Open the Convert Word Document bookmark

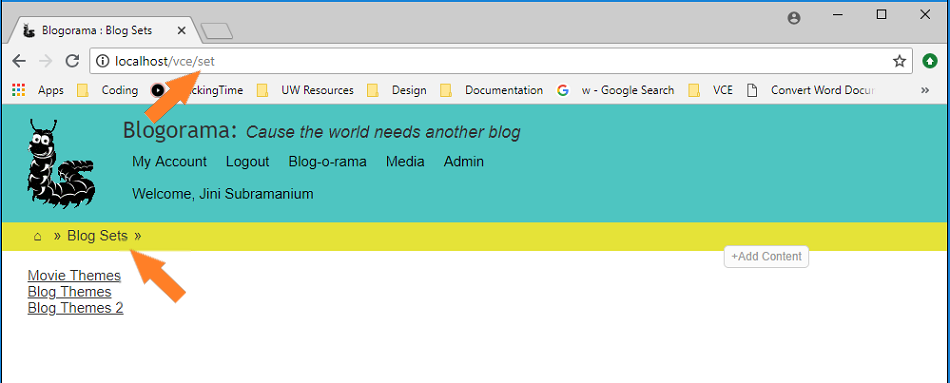pyautogui.click(x=811, y=90)
